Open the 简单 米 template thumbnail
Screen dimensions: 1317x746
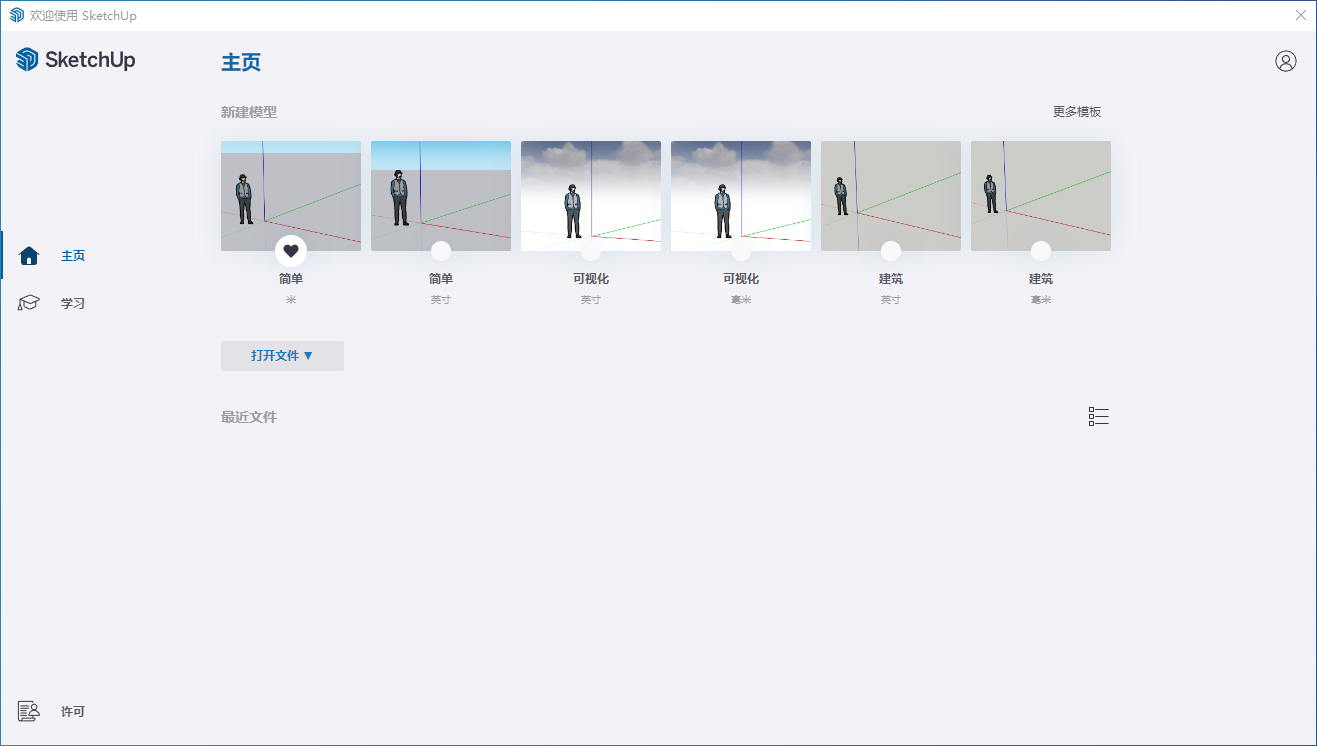(x=291, y=190)
